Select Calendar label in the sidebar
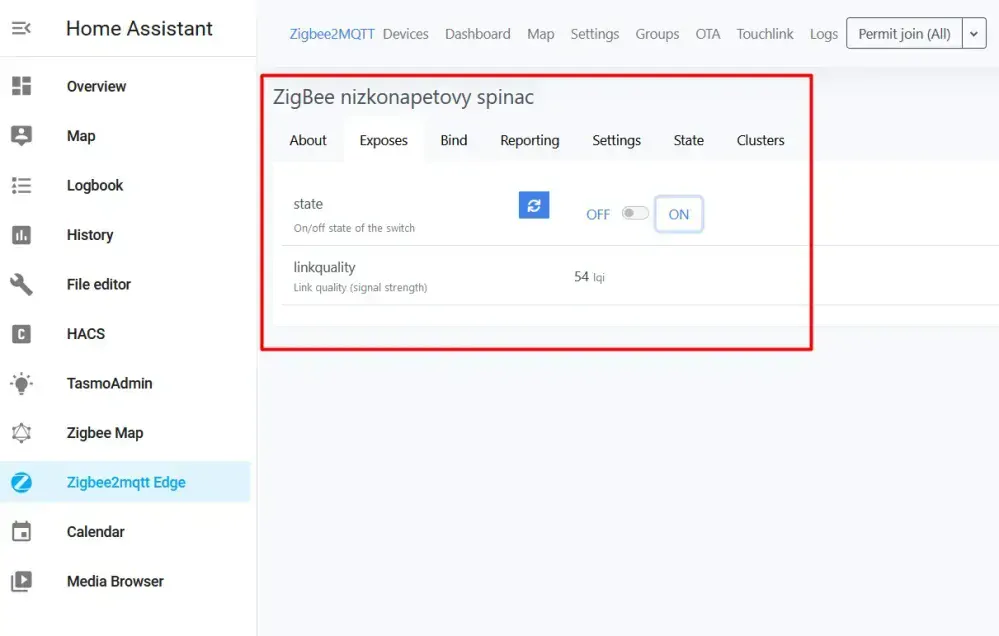This screenshot has width=999, height=636. click(96, 531)
